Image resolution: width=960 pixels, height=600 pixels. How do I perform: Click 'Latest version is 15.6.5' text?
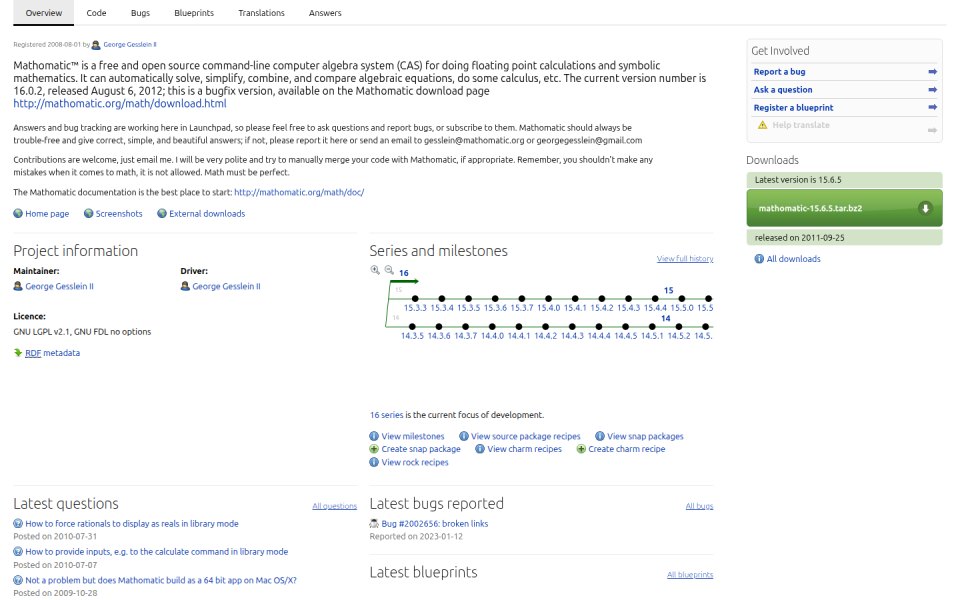pyautogui.click(x=798, y=180)
